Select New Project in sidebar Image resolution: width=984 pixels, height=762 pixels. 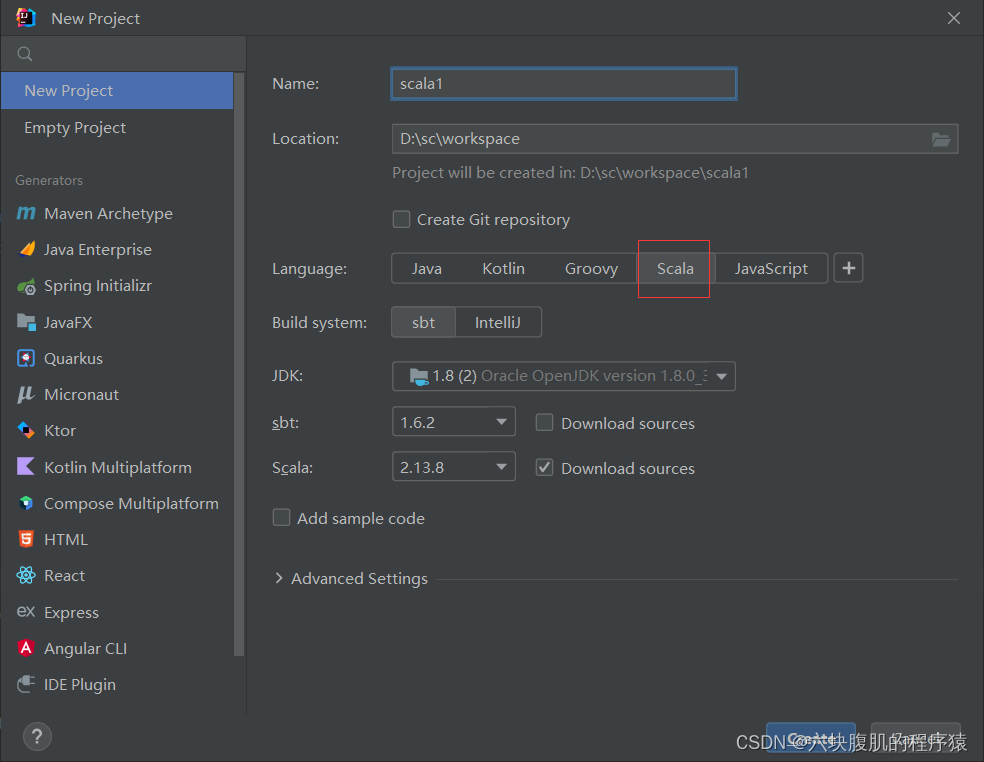[x=117, y=90]
